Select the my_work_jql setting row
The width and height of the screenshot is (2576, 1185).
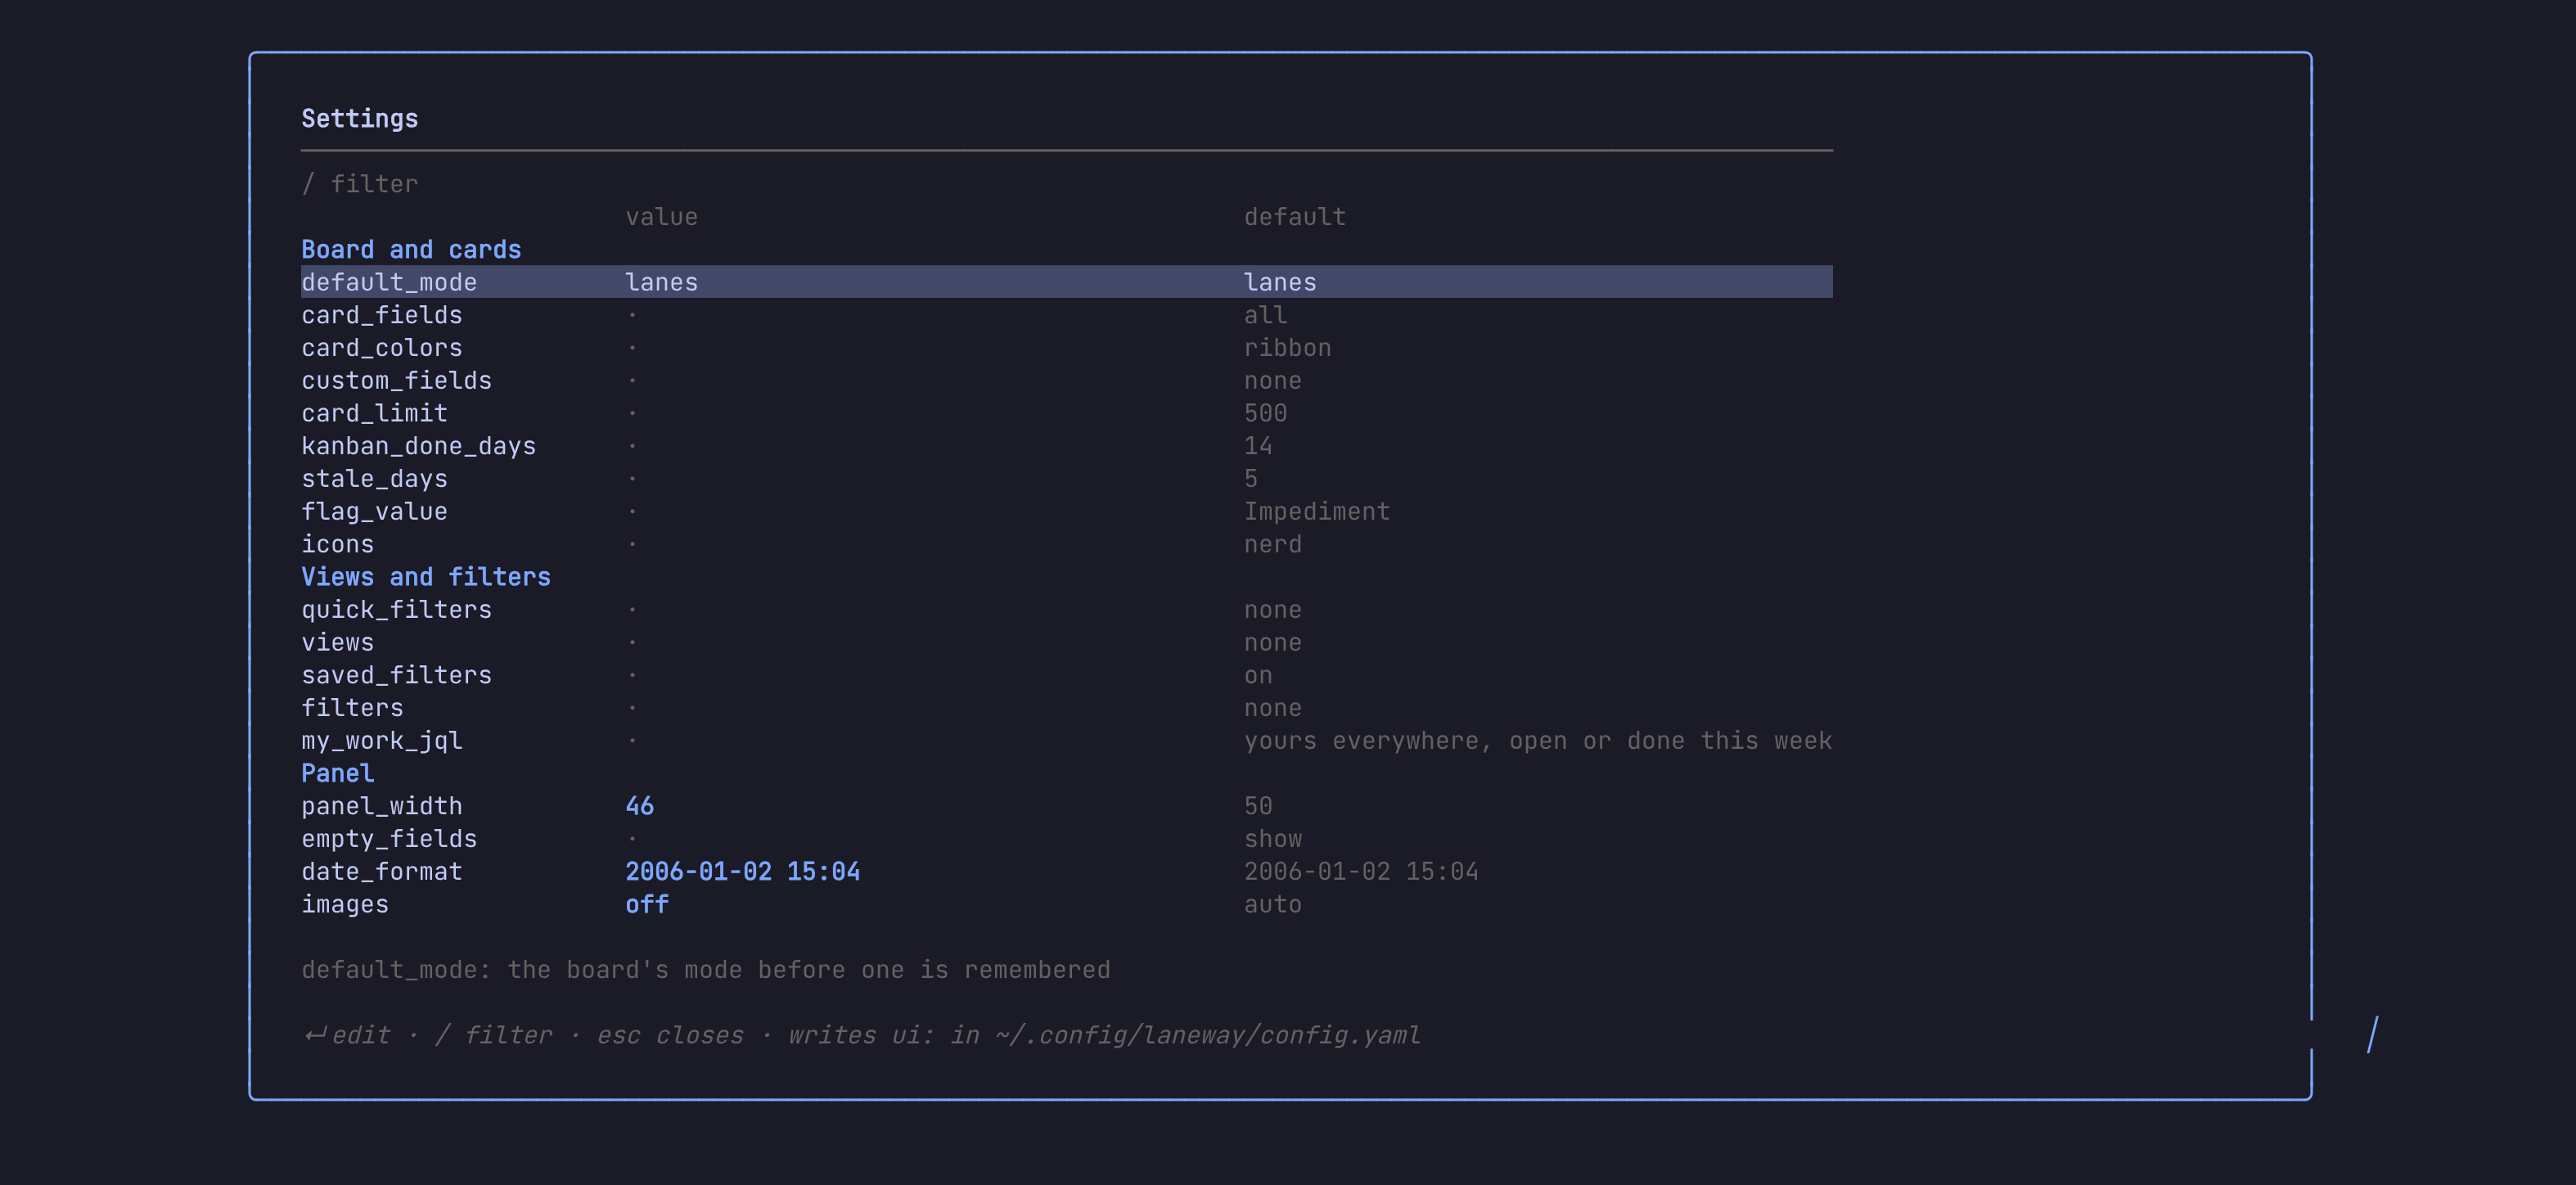click(x=1066, y=741)
